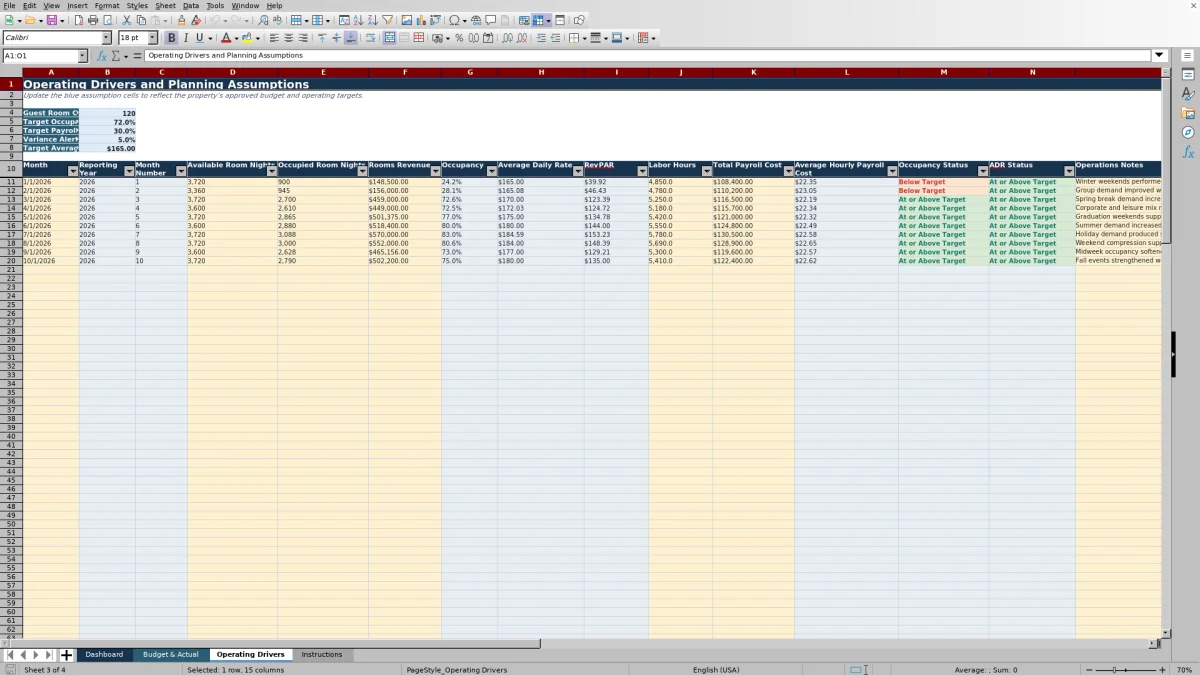Open the Format menu

107,5
